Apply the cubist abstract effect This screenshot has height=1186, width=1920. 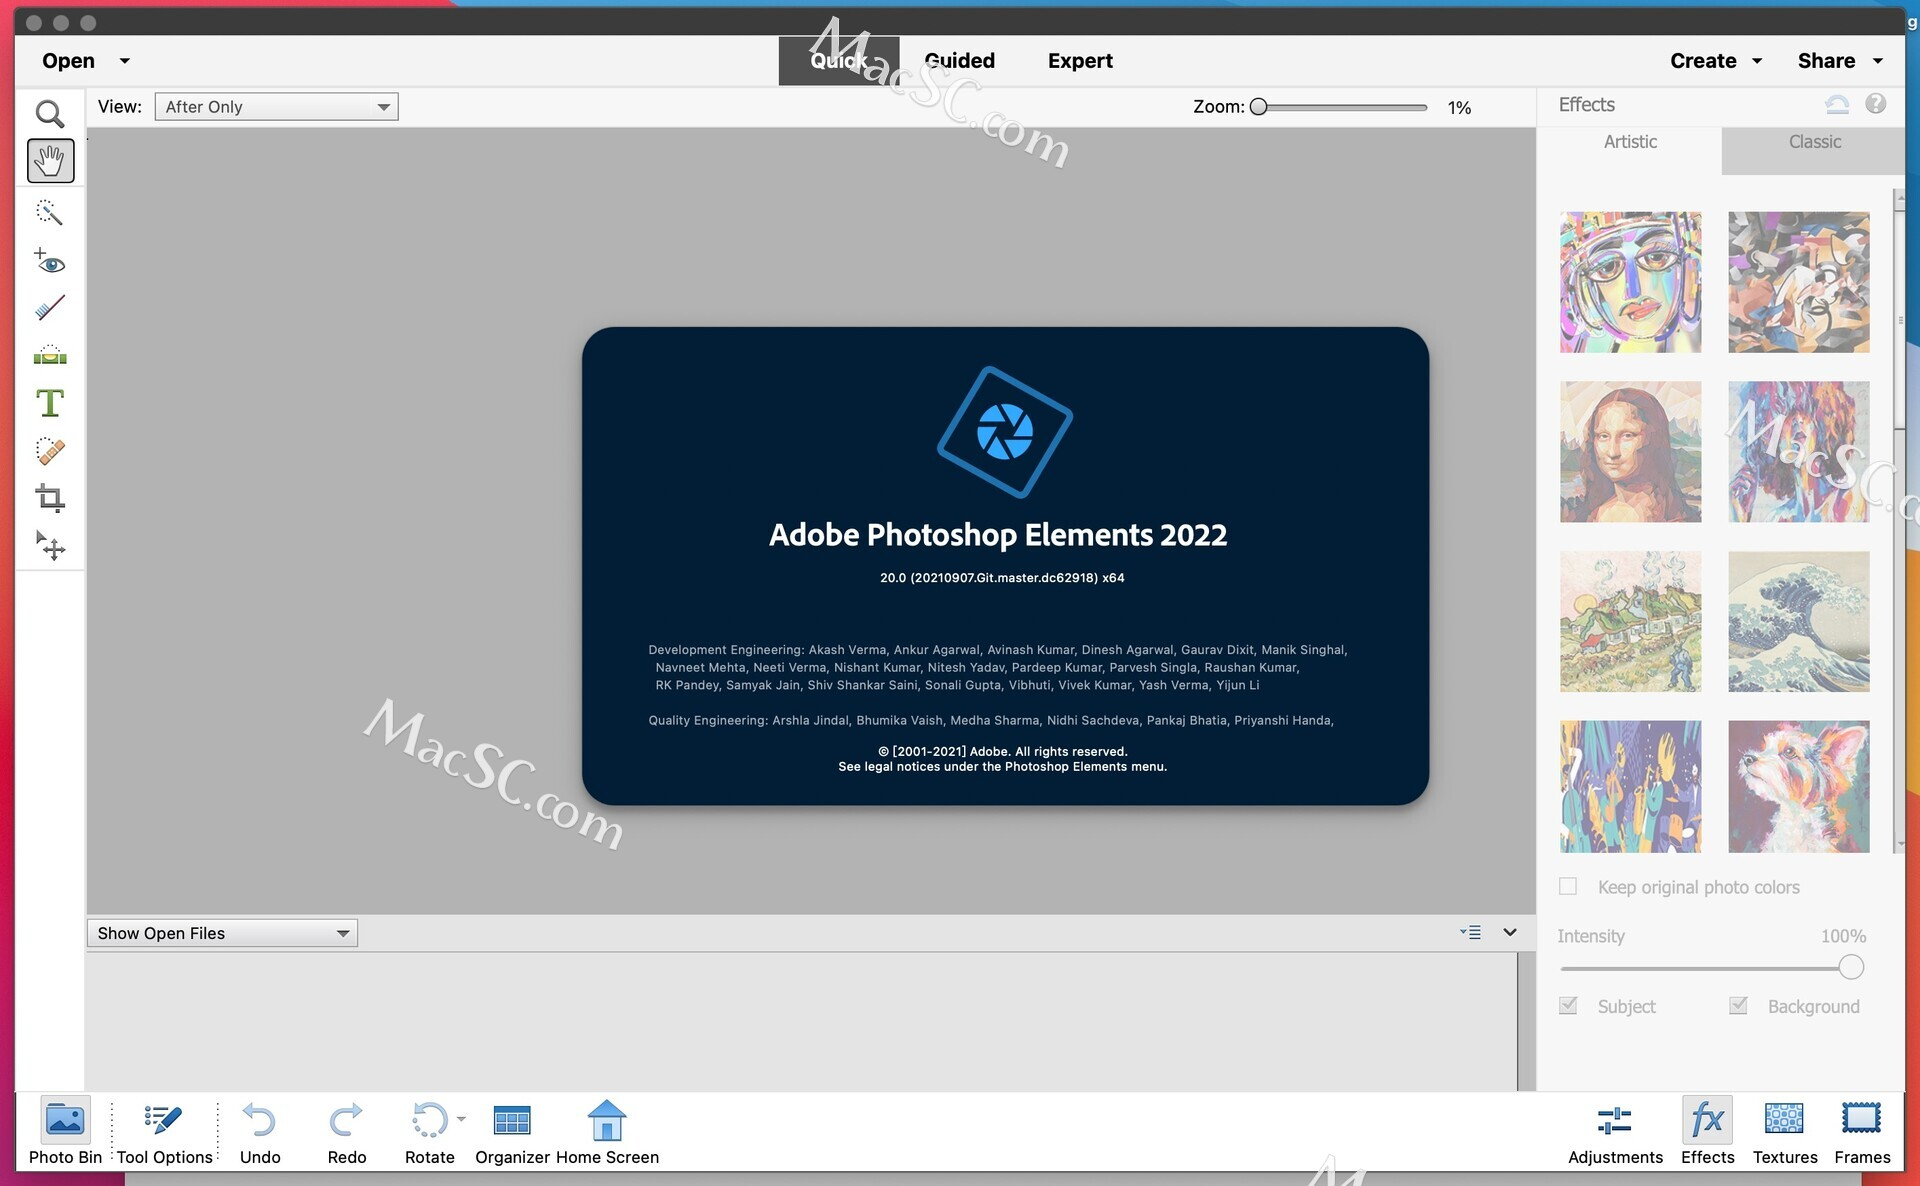pos(1798,281)
